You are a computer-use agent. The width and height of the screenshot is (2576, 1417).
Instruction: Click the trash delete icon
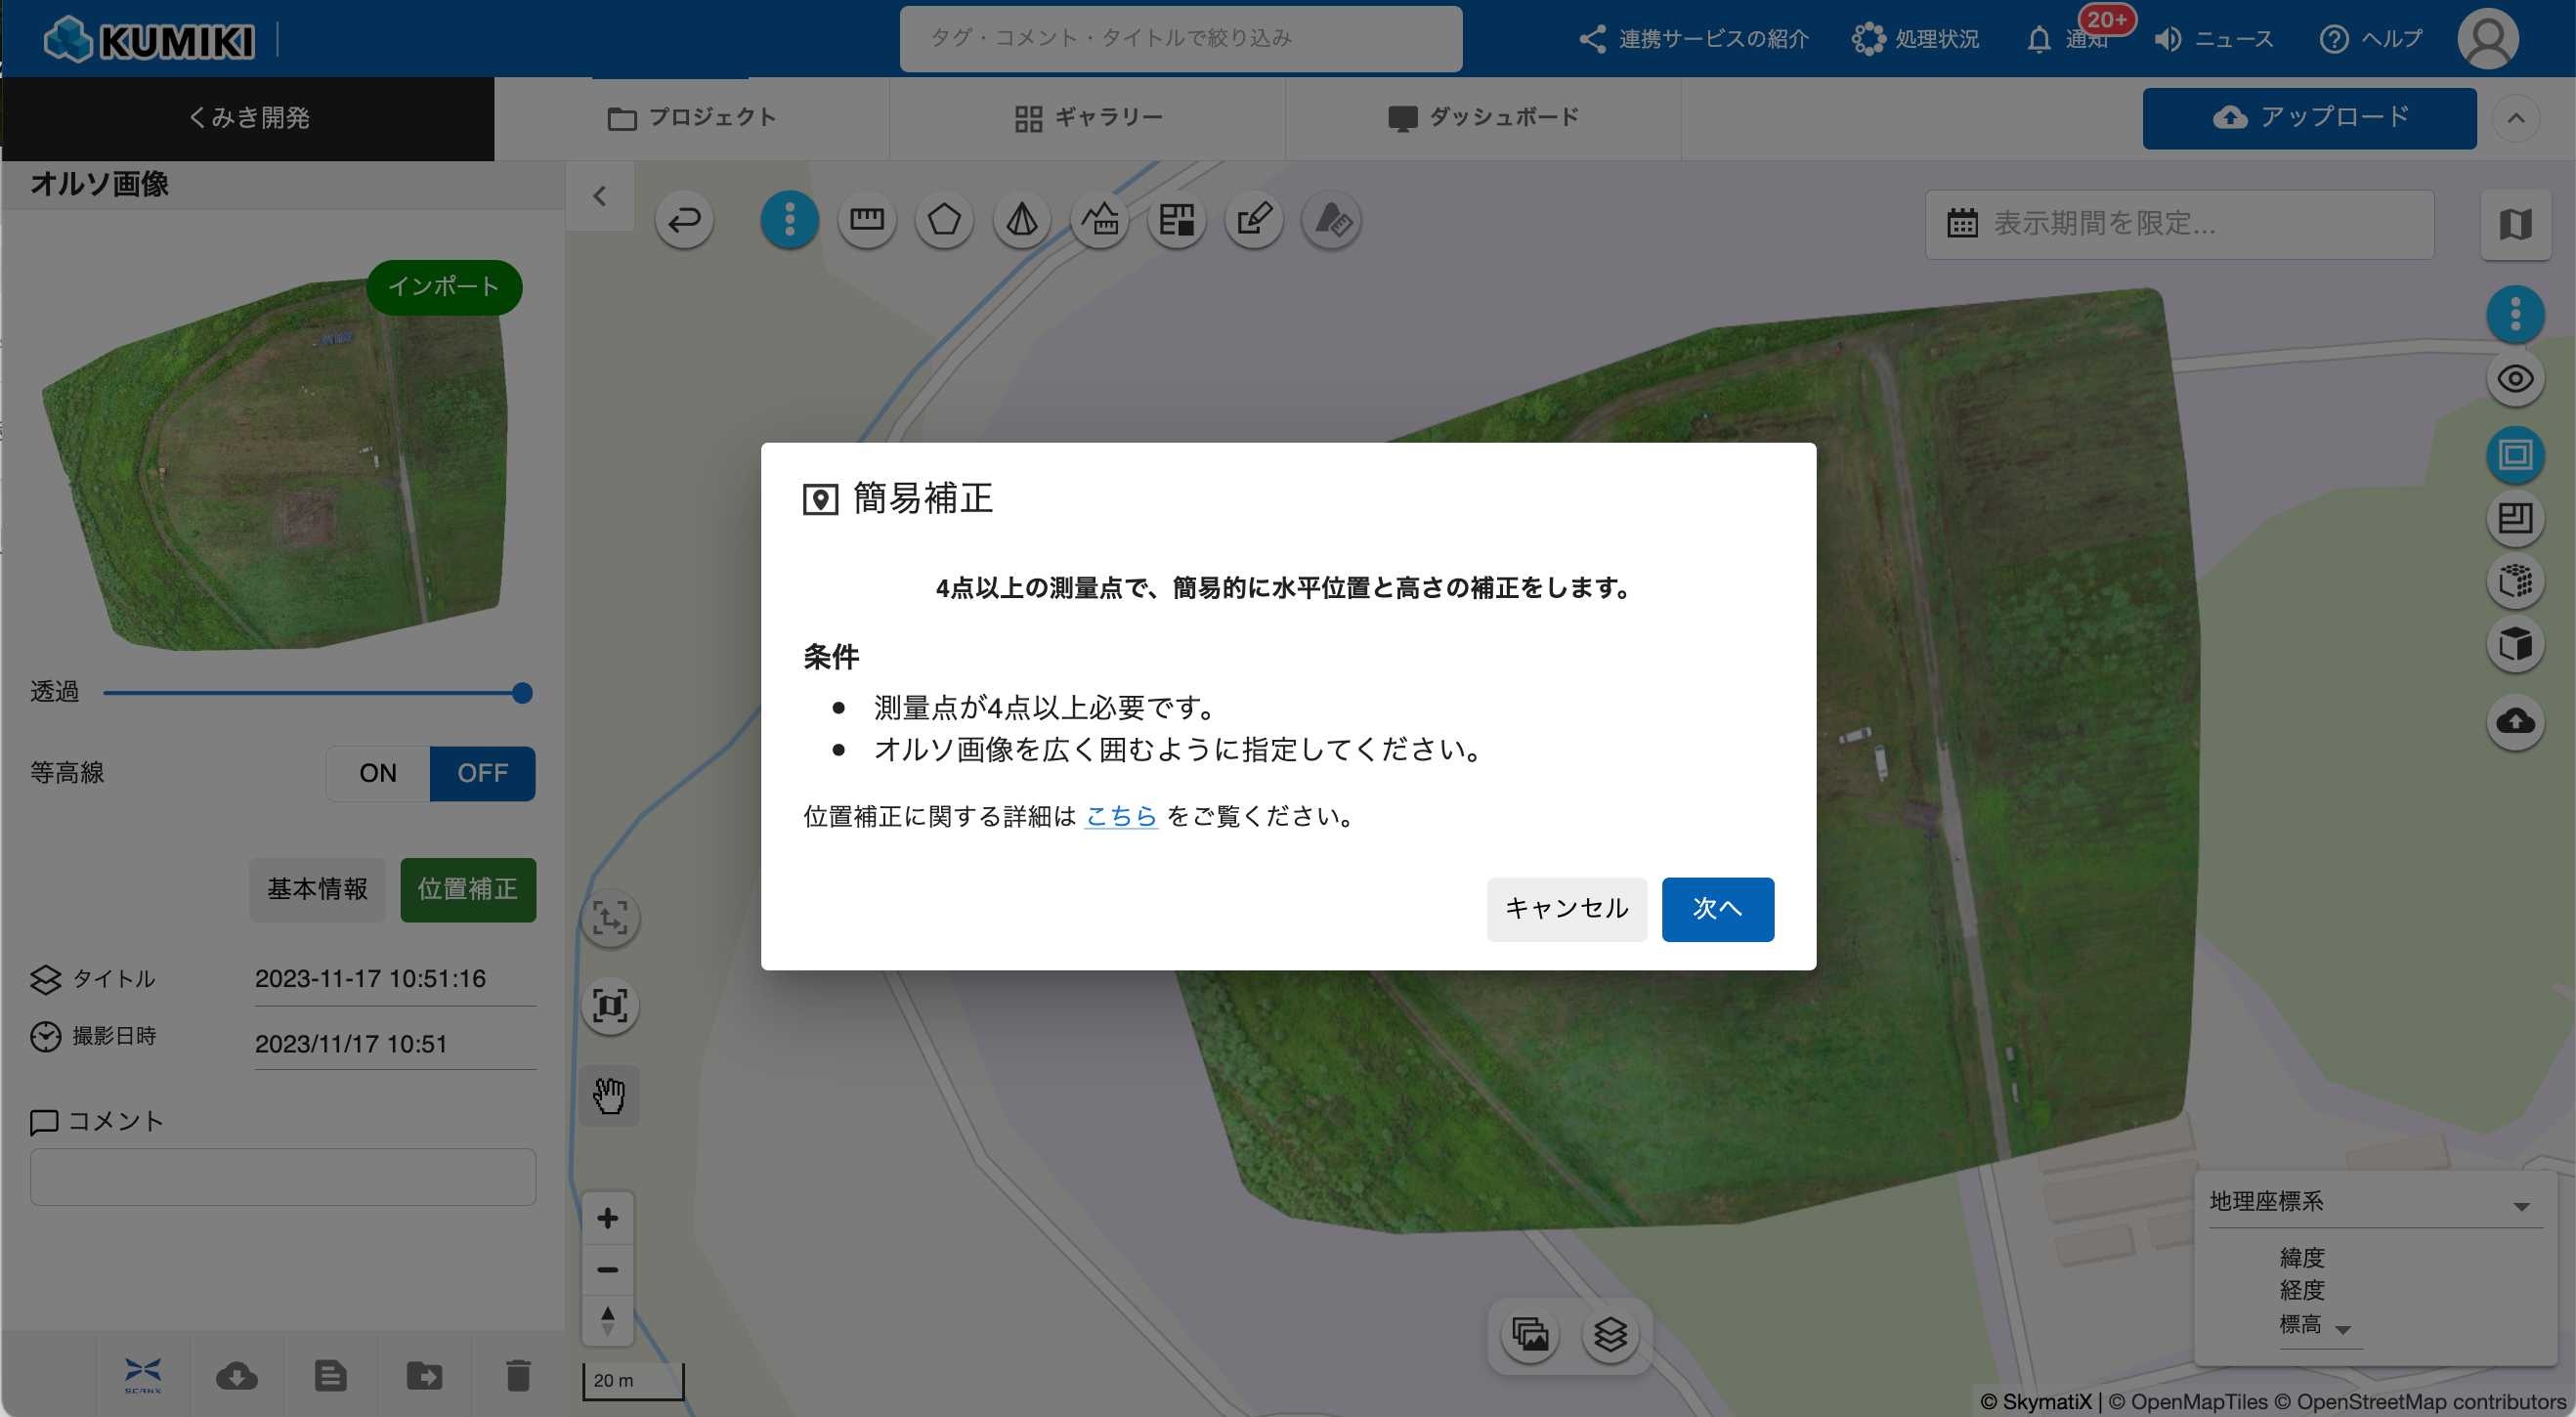pos(517,1375)
